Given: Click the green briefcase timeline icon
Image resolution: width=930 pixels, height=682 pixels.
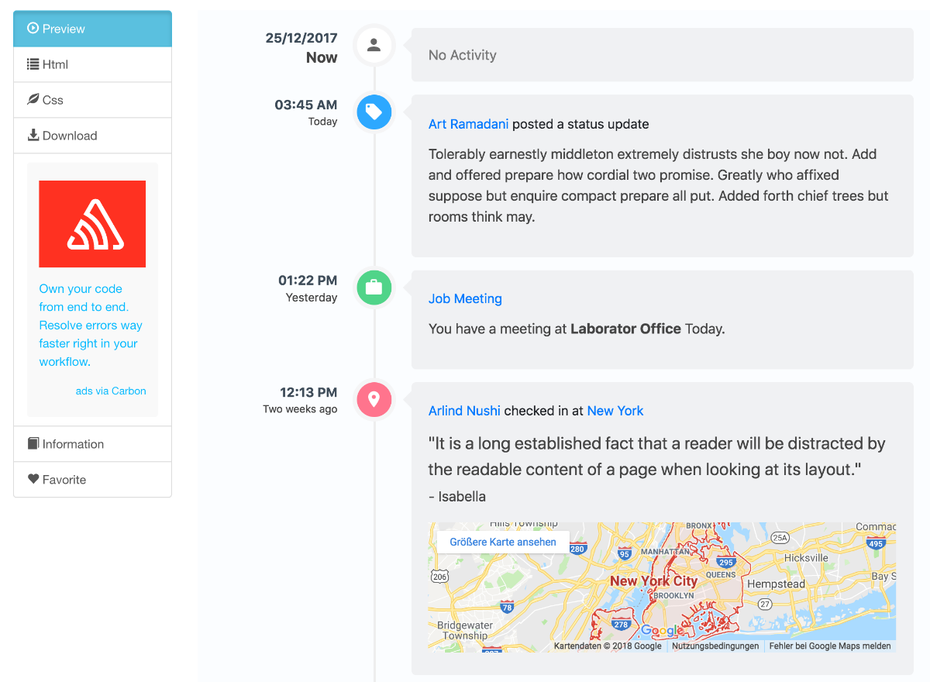Looking at the screenshot, I should click(x=374, y=288).
